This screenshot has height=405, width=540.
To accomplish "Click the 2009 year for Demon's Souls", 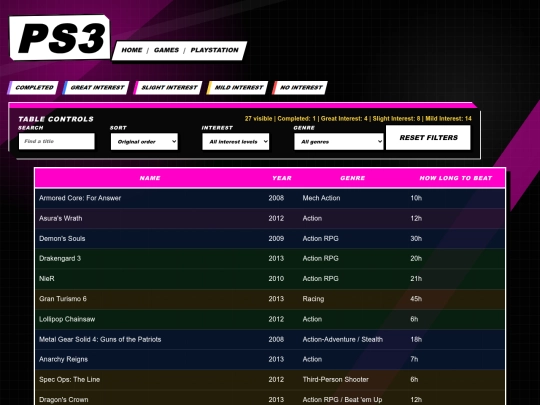I will (276, 238).
